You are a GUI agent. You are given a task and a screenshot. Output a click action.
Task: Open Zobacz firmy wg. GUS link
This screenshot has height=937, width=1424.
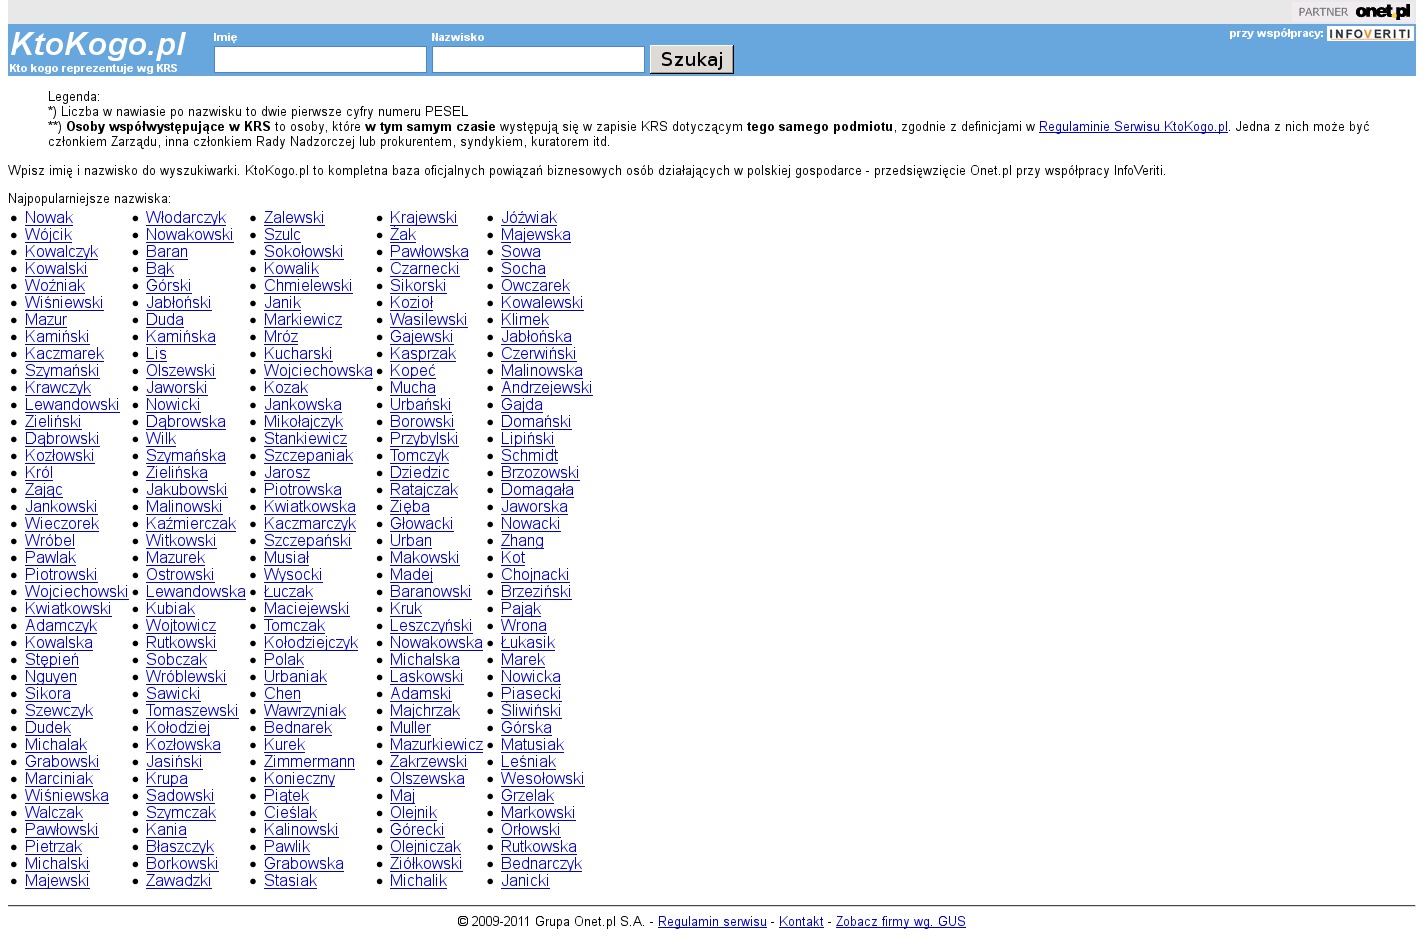[900, 922]
